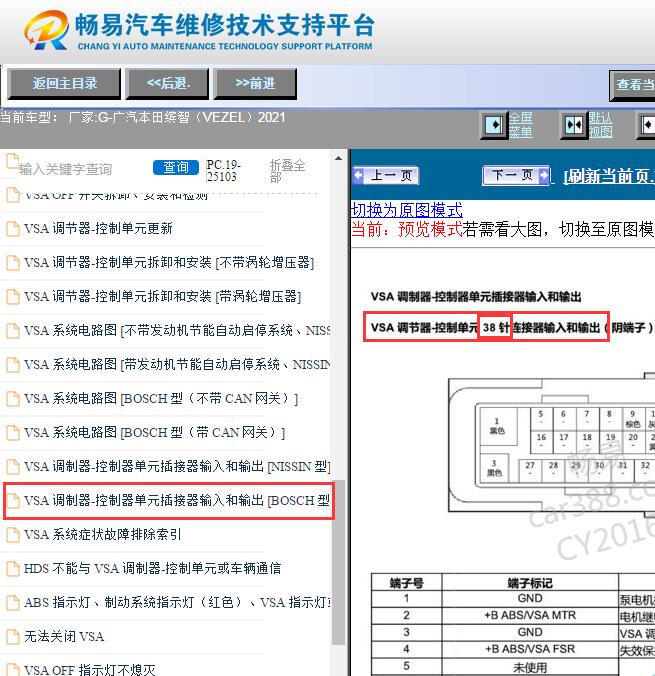655x676 pixels.
Task: Click the document icon beside HDS 不能与 VSA
Action: click(x=13, y=569)
